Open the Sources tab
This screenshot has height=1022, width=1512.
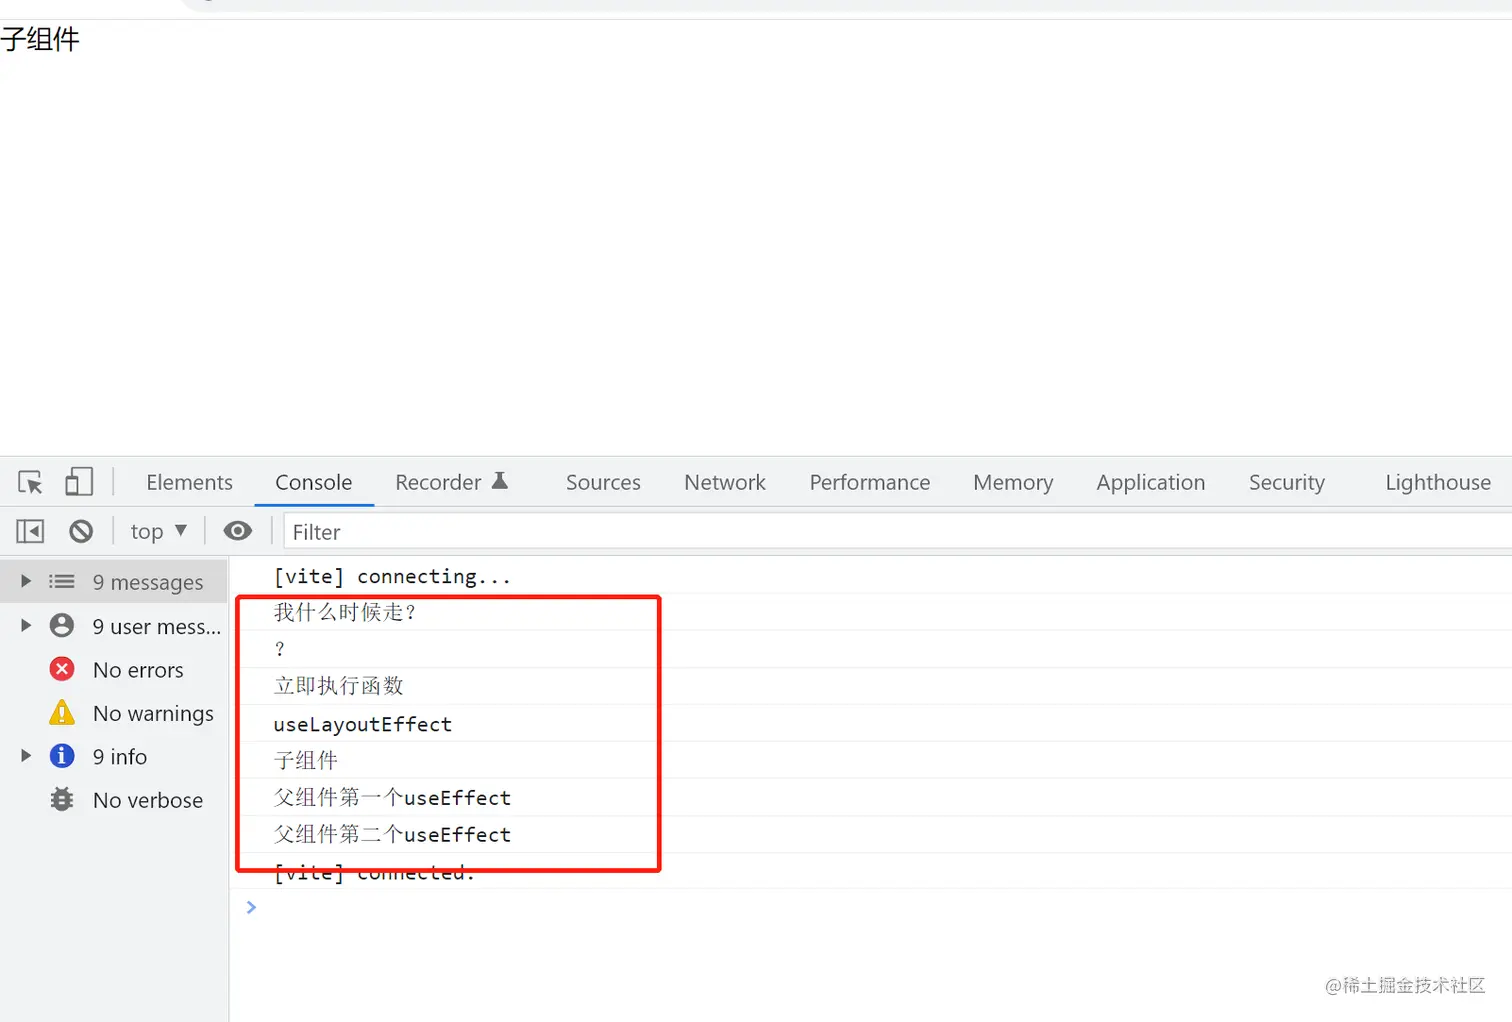[603, 482]
